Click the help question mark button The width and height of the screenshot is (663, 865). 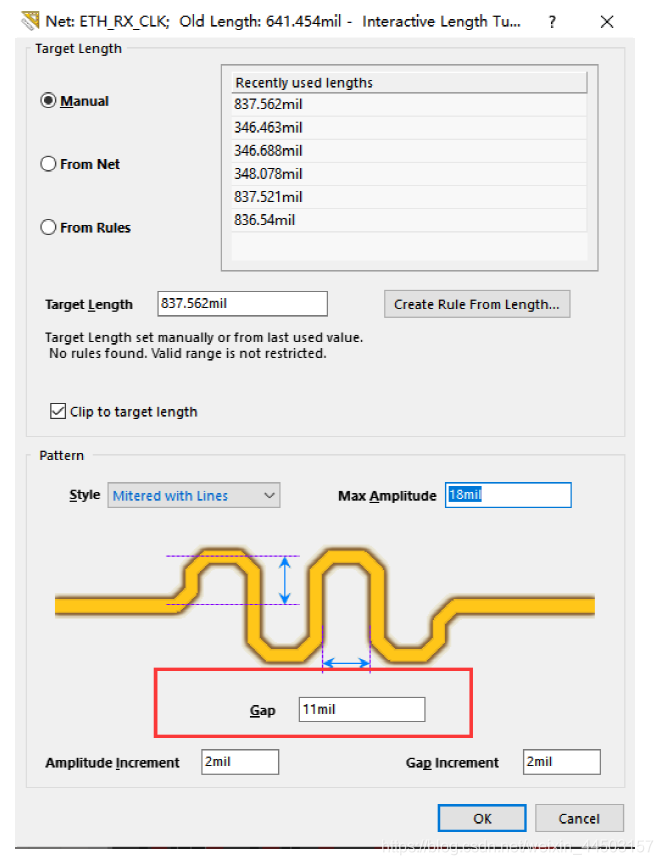point(552,21)
